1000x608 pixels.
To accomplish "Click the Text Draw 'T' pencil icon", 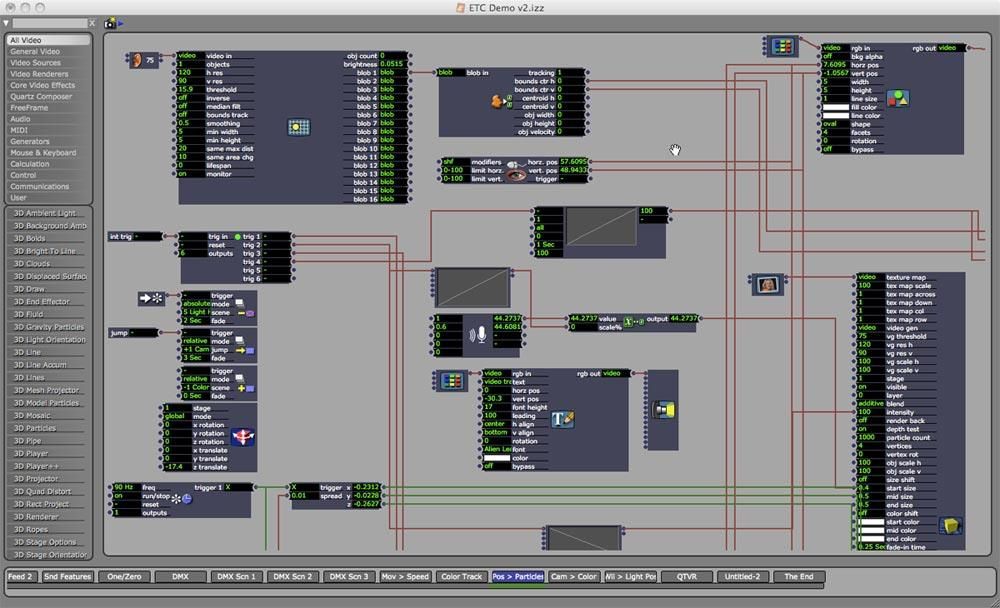I will pos(562,420).
